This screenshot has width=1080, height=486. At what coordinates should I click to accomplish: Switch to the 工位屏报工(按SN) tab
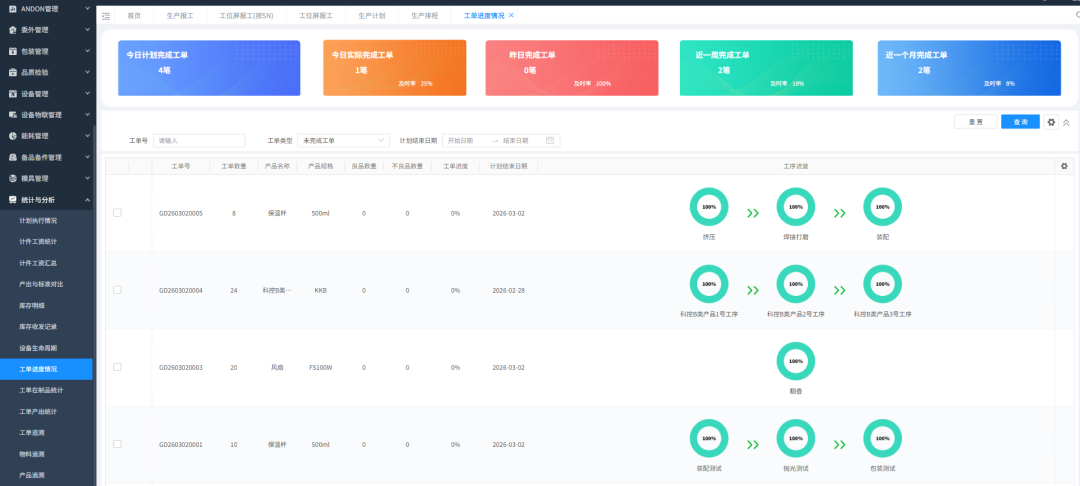(246, 15)
